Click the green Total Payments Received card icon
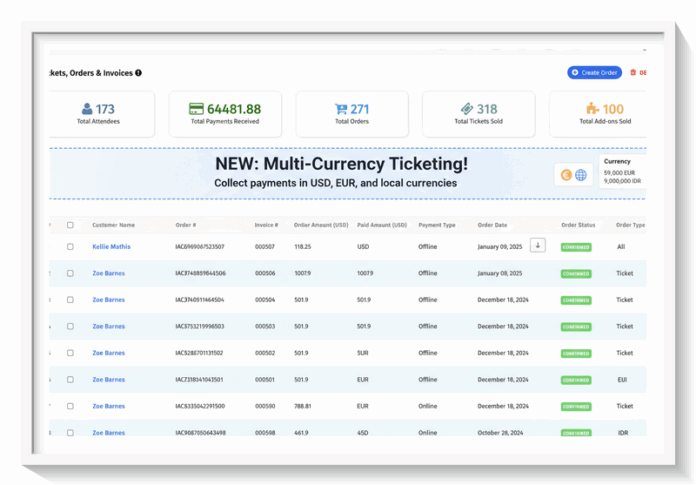This screenshot has width=696, height=485. coord(197,109)
